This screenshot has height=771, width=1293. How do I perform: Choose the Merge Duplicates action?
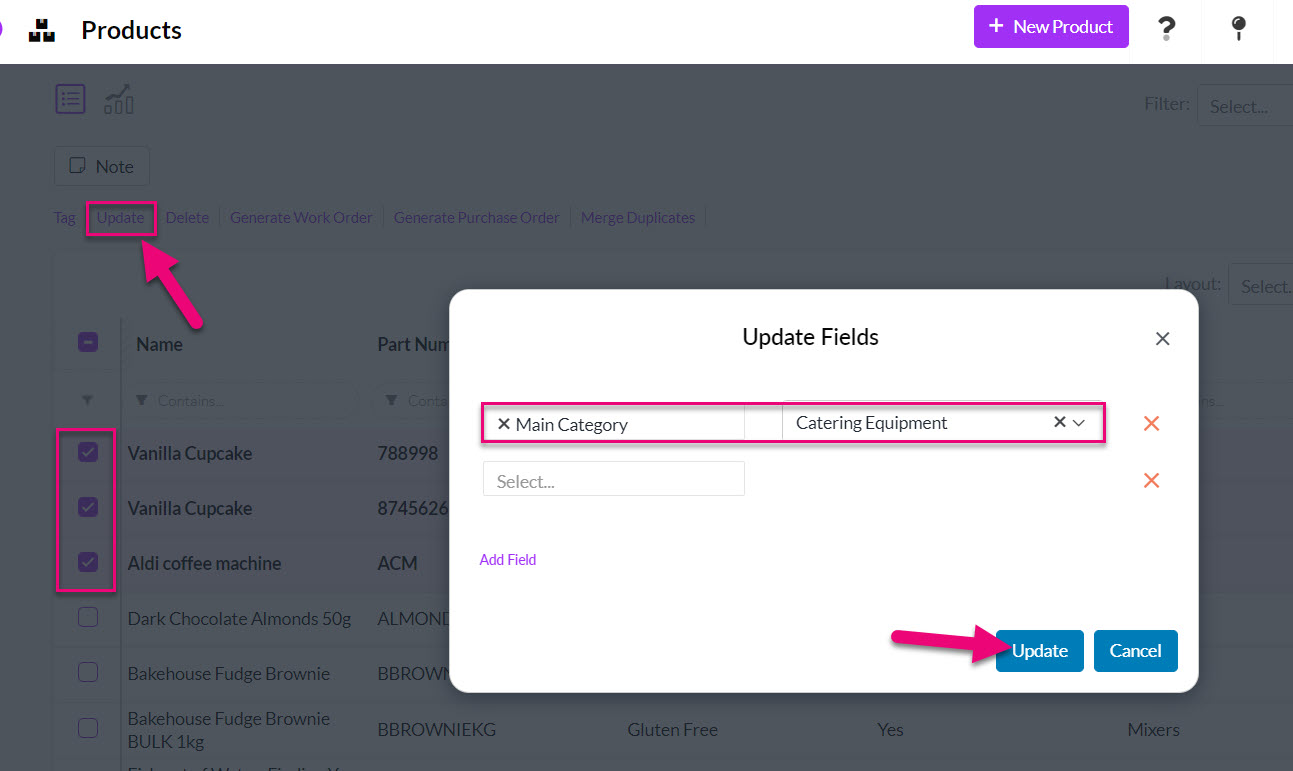[637, 217]
